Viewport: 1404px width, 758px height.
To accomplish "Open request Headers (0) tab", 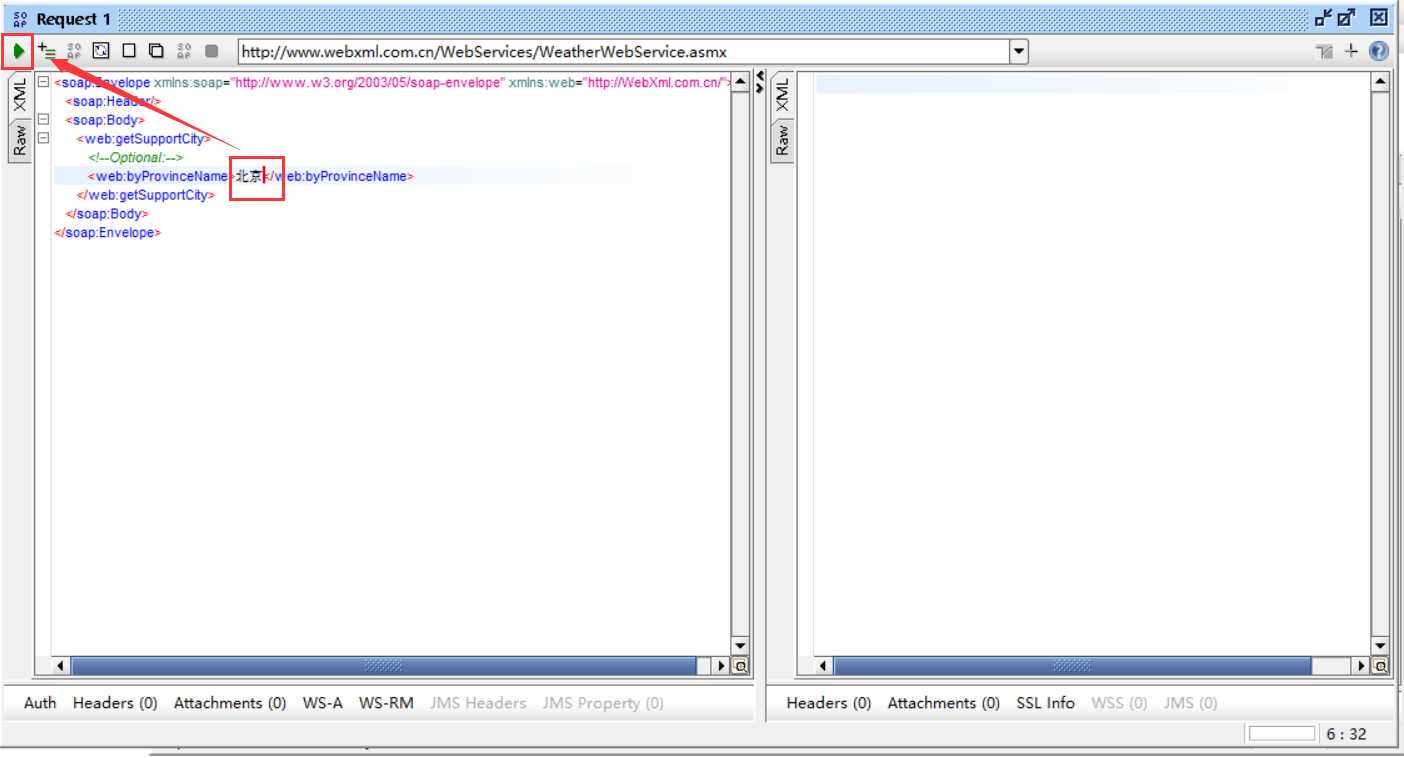I will (x=115, y=703).
